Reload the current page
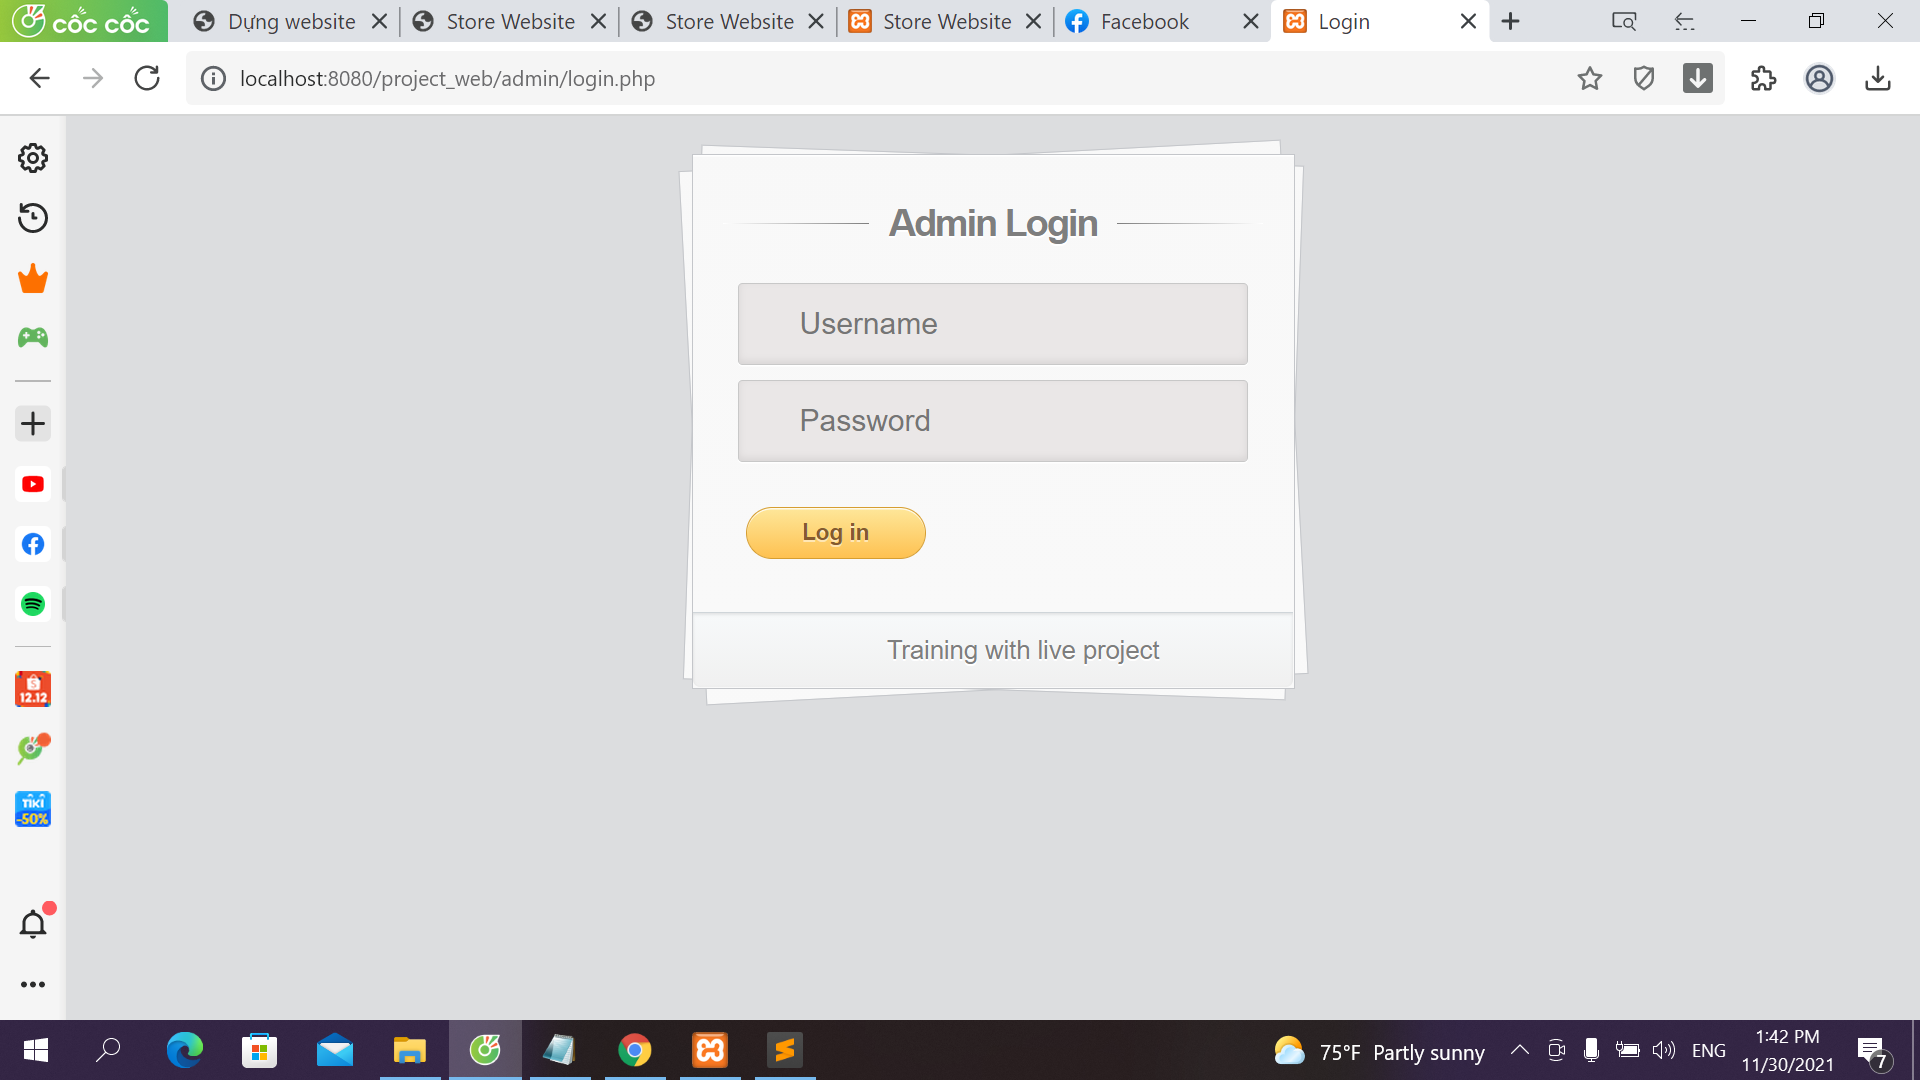The width and height of the screenshot is (1920, 1080). [x=147, y=78]
